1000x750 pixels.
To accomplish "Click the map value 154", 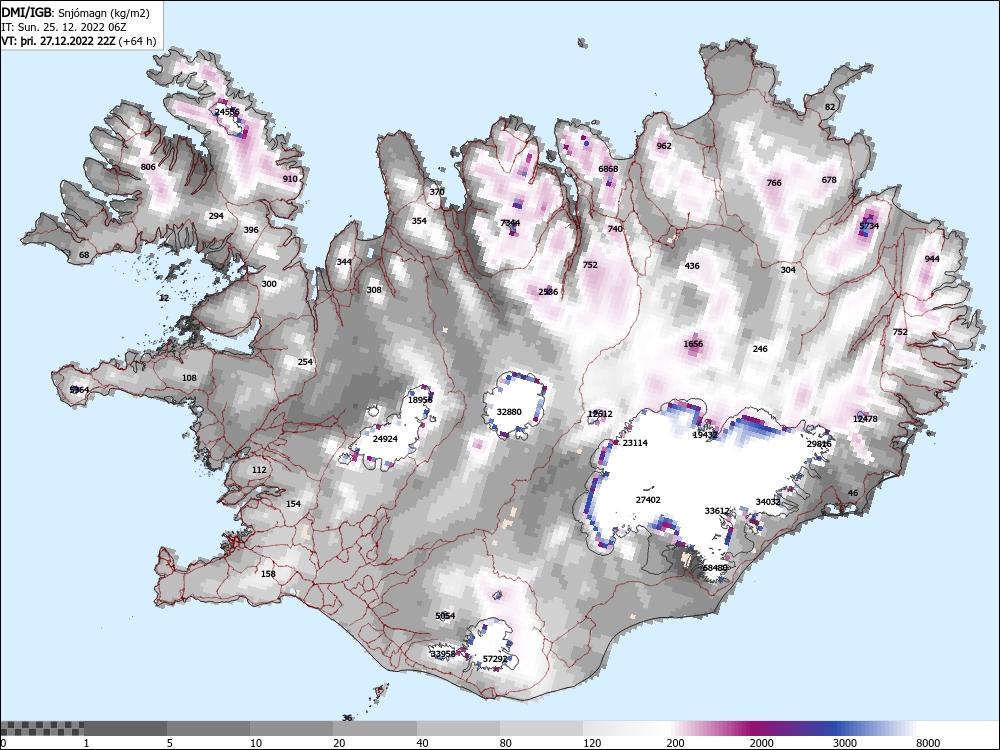I will 293,504.
